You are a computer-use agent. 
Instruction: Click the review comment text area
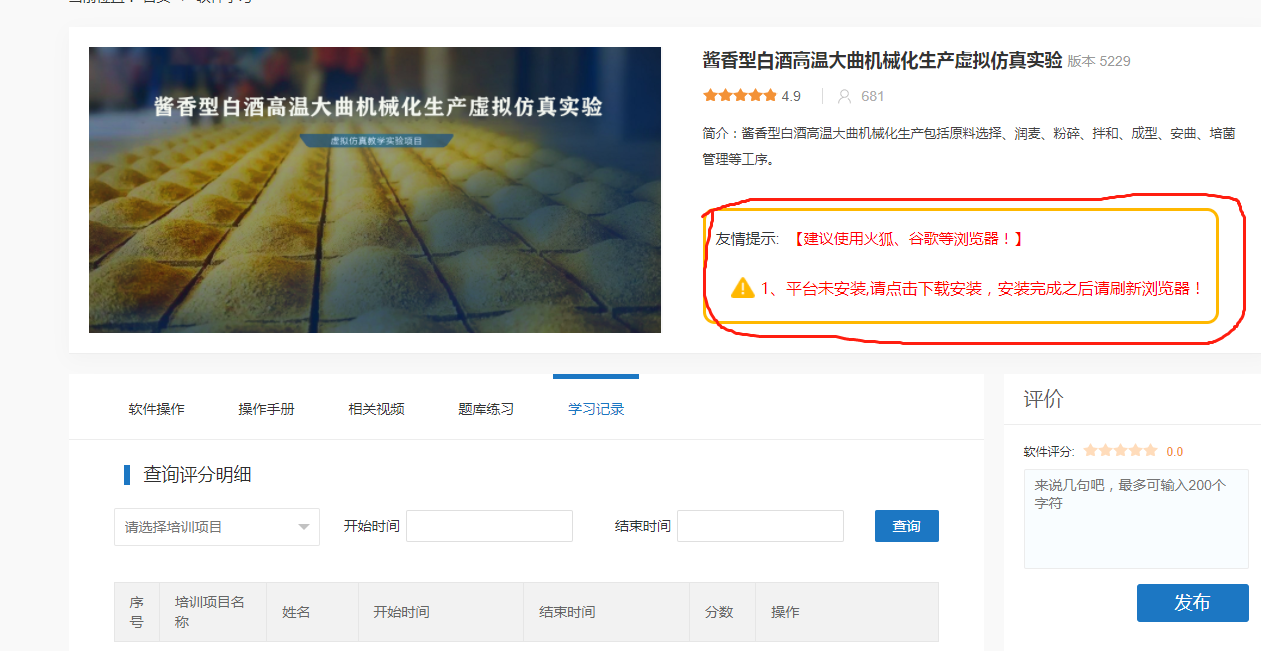(1136, 518)
